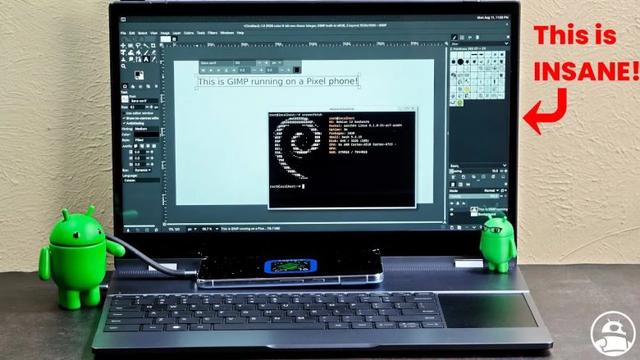Open the font size unit dropdown
The image size is (640, 360).
click(x=156, y=107)
